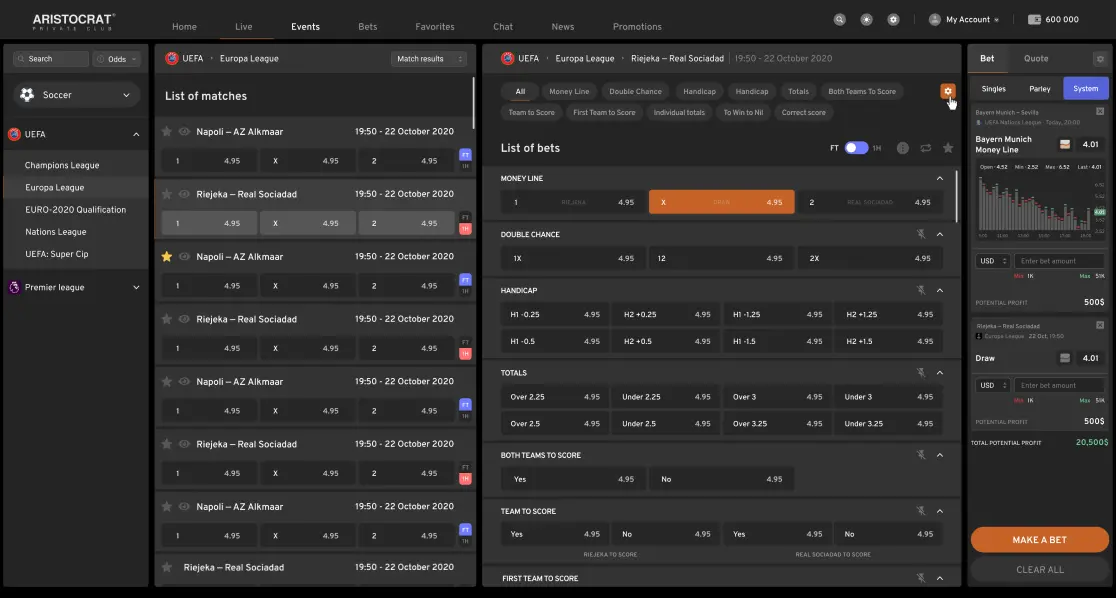Remove the Bayern Munich – Sevilla bet

[x=1100, y=112]
